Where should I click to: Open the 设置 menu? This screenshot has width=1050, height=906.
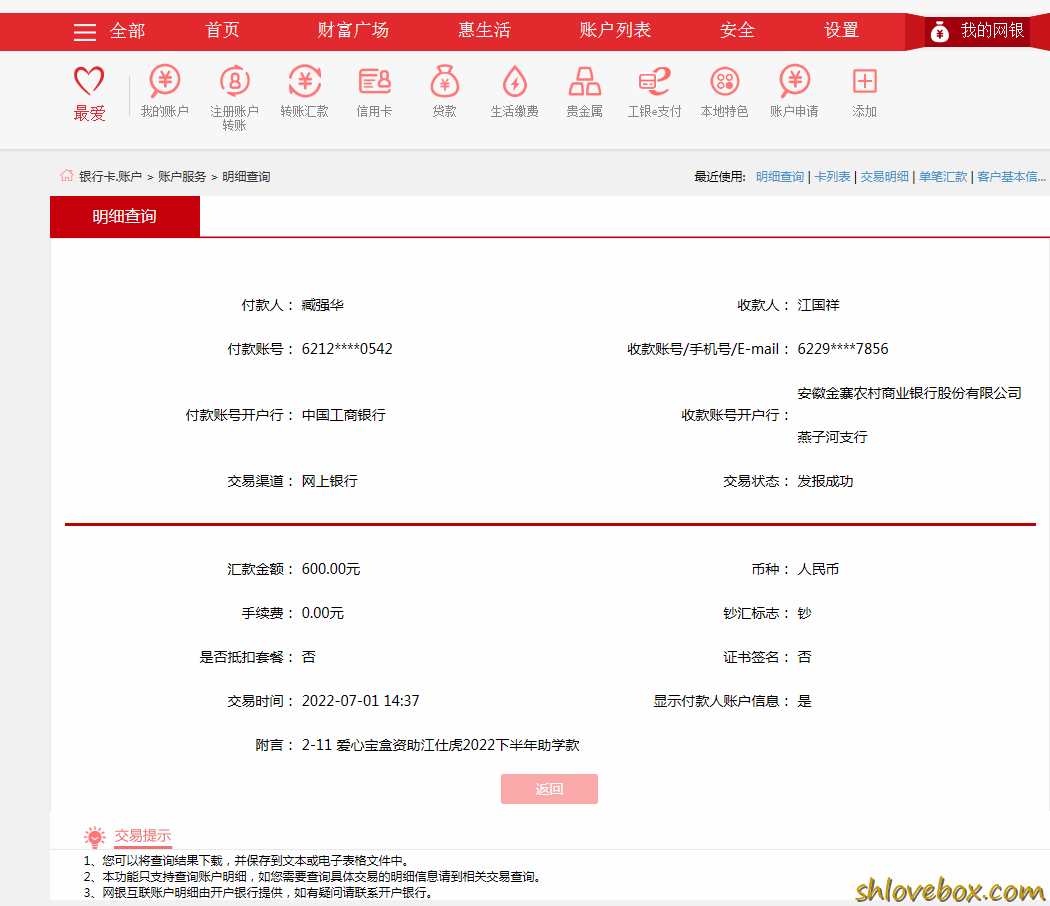[x=841, y=30]
